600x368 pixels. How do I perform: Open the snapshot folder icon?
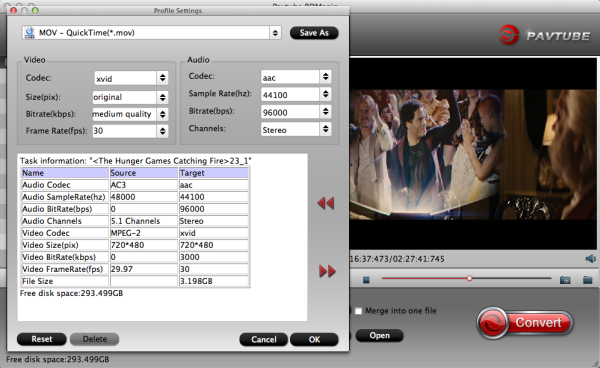[x=588, y=280]
